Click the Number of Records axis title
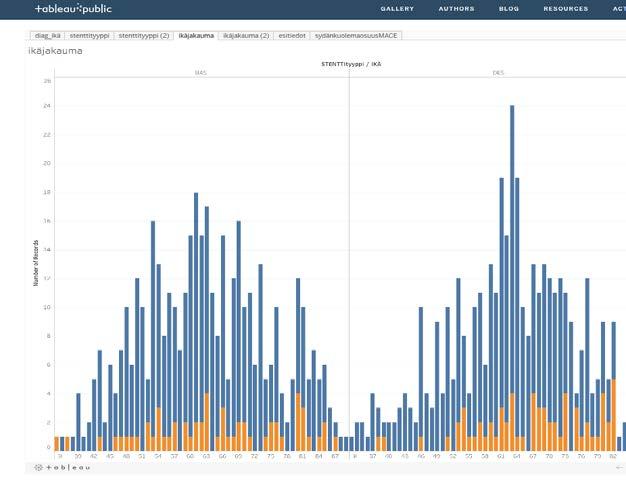 point(36,263)
